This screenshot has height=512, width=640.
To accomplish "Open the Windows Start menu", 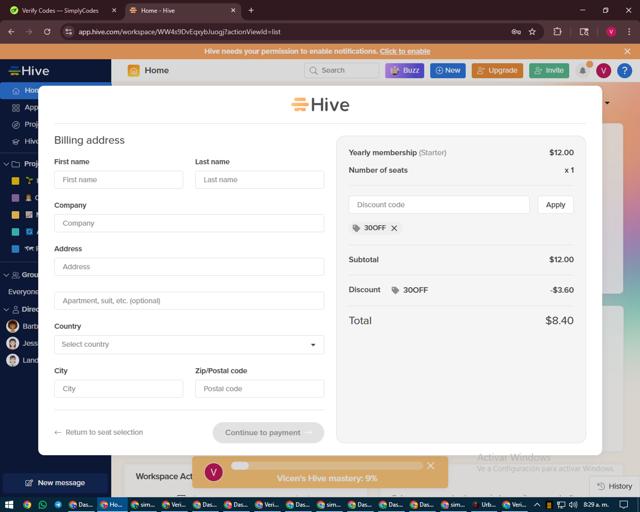I will 9,505.
